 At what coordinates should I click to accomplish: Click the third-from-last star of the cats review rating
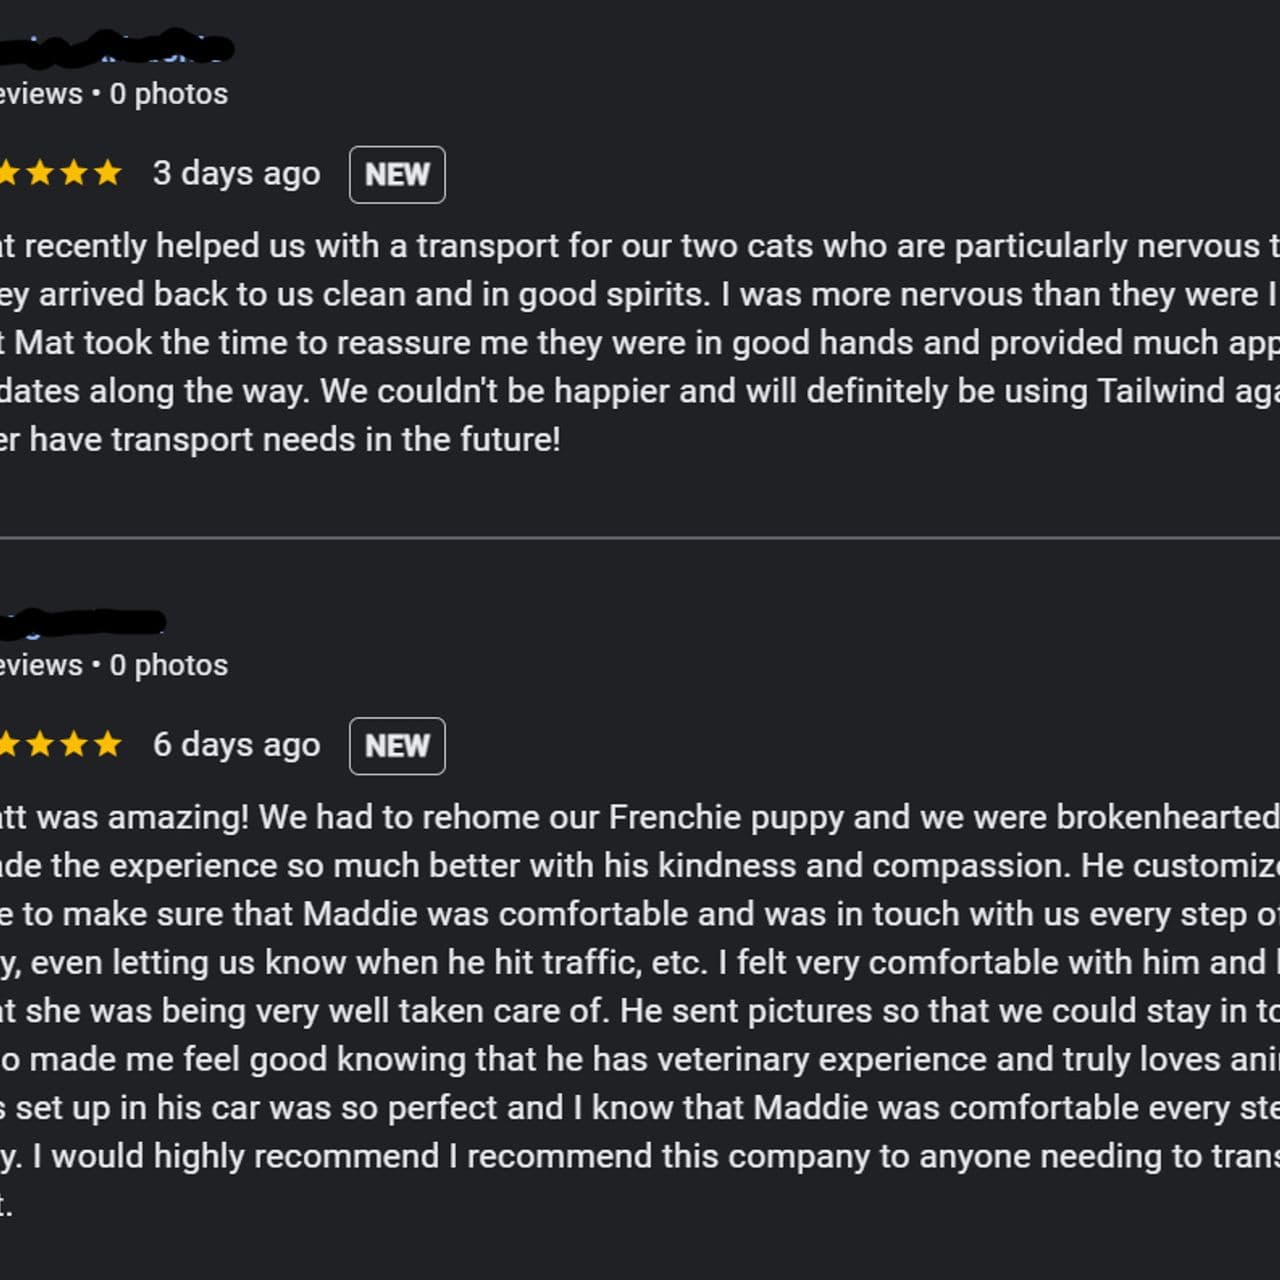(39, 173)
